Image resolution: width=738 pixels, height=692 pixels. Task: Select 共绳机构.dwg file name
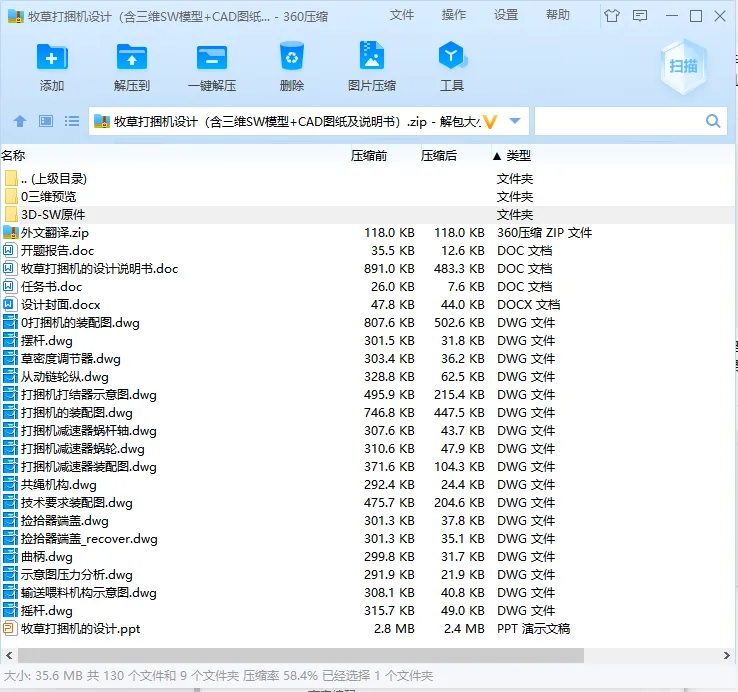click(58, 485)
